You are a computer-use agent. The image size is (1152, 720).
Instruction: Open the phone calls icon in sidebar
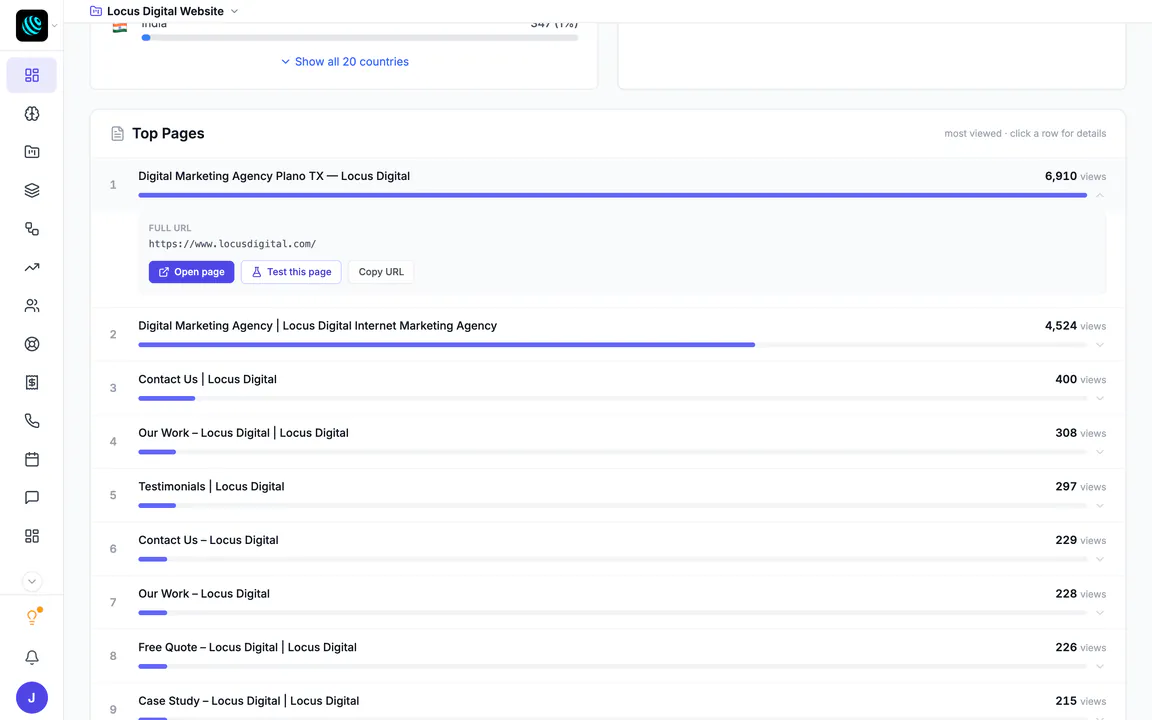pyautogui.click(x=32, y=421)
